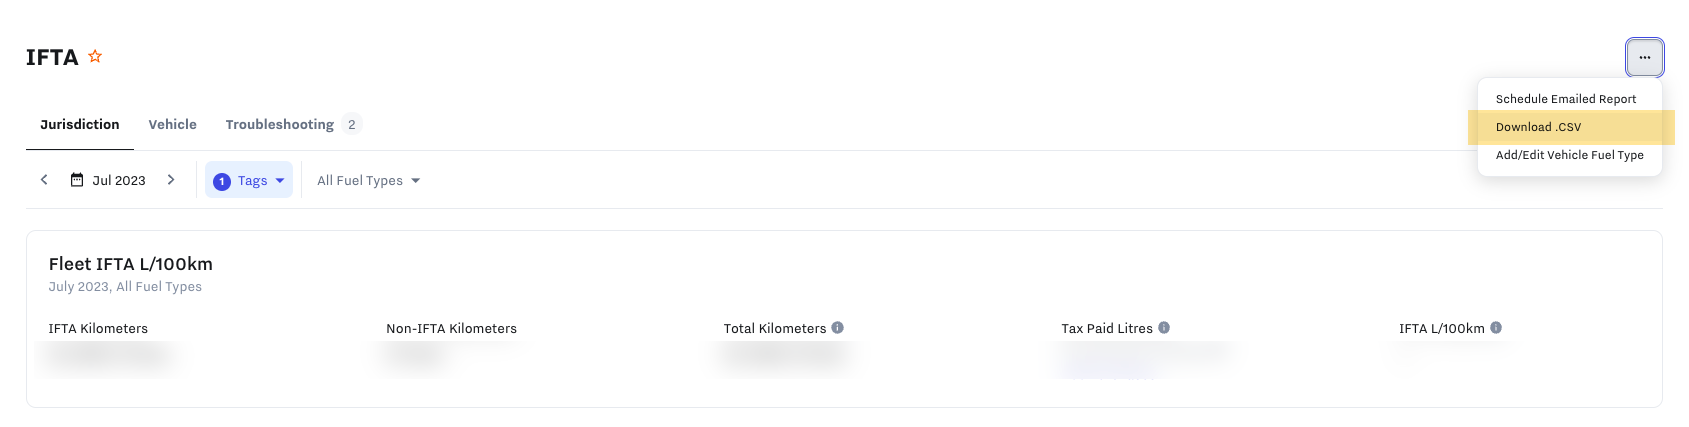Choose Download .CSV menu option
Screen dimensions: 1689x427
(1538, 127)
